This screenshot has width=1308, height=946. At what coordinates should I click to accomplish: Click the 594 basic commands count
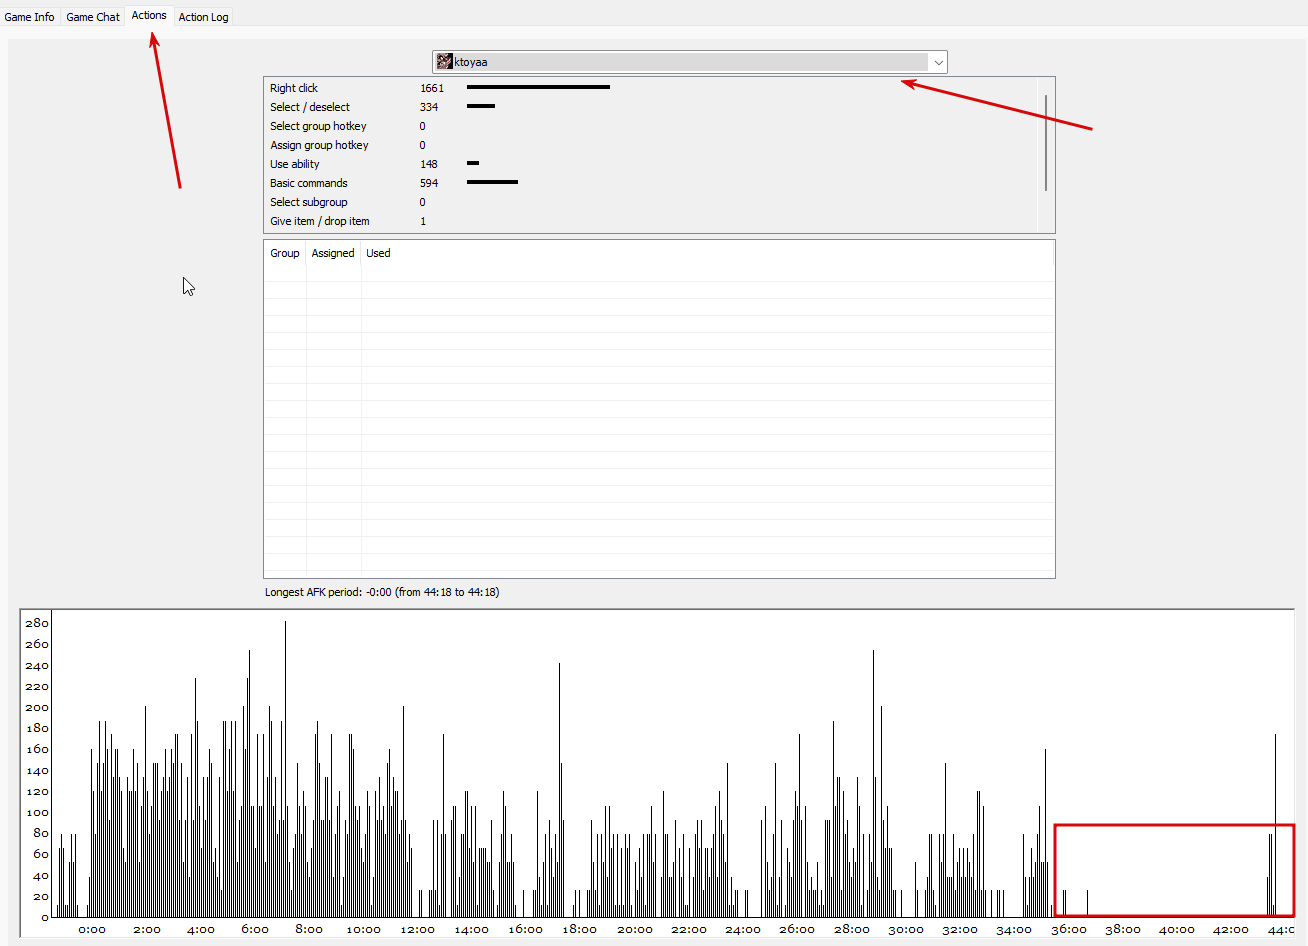tap(429, 183)
